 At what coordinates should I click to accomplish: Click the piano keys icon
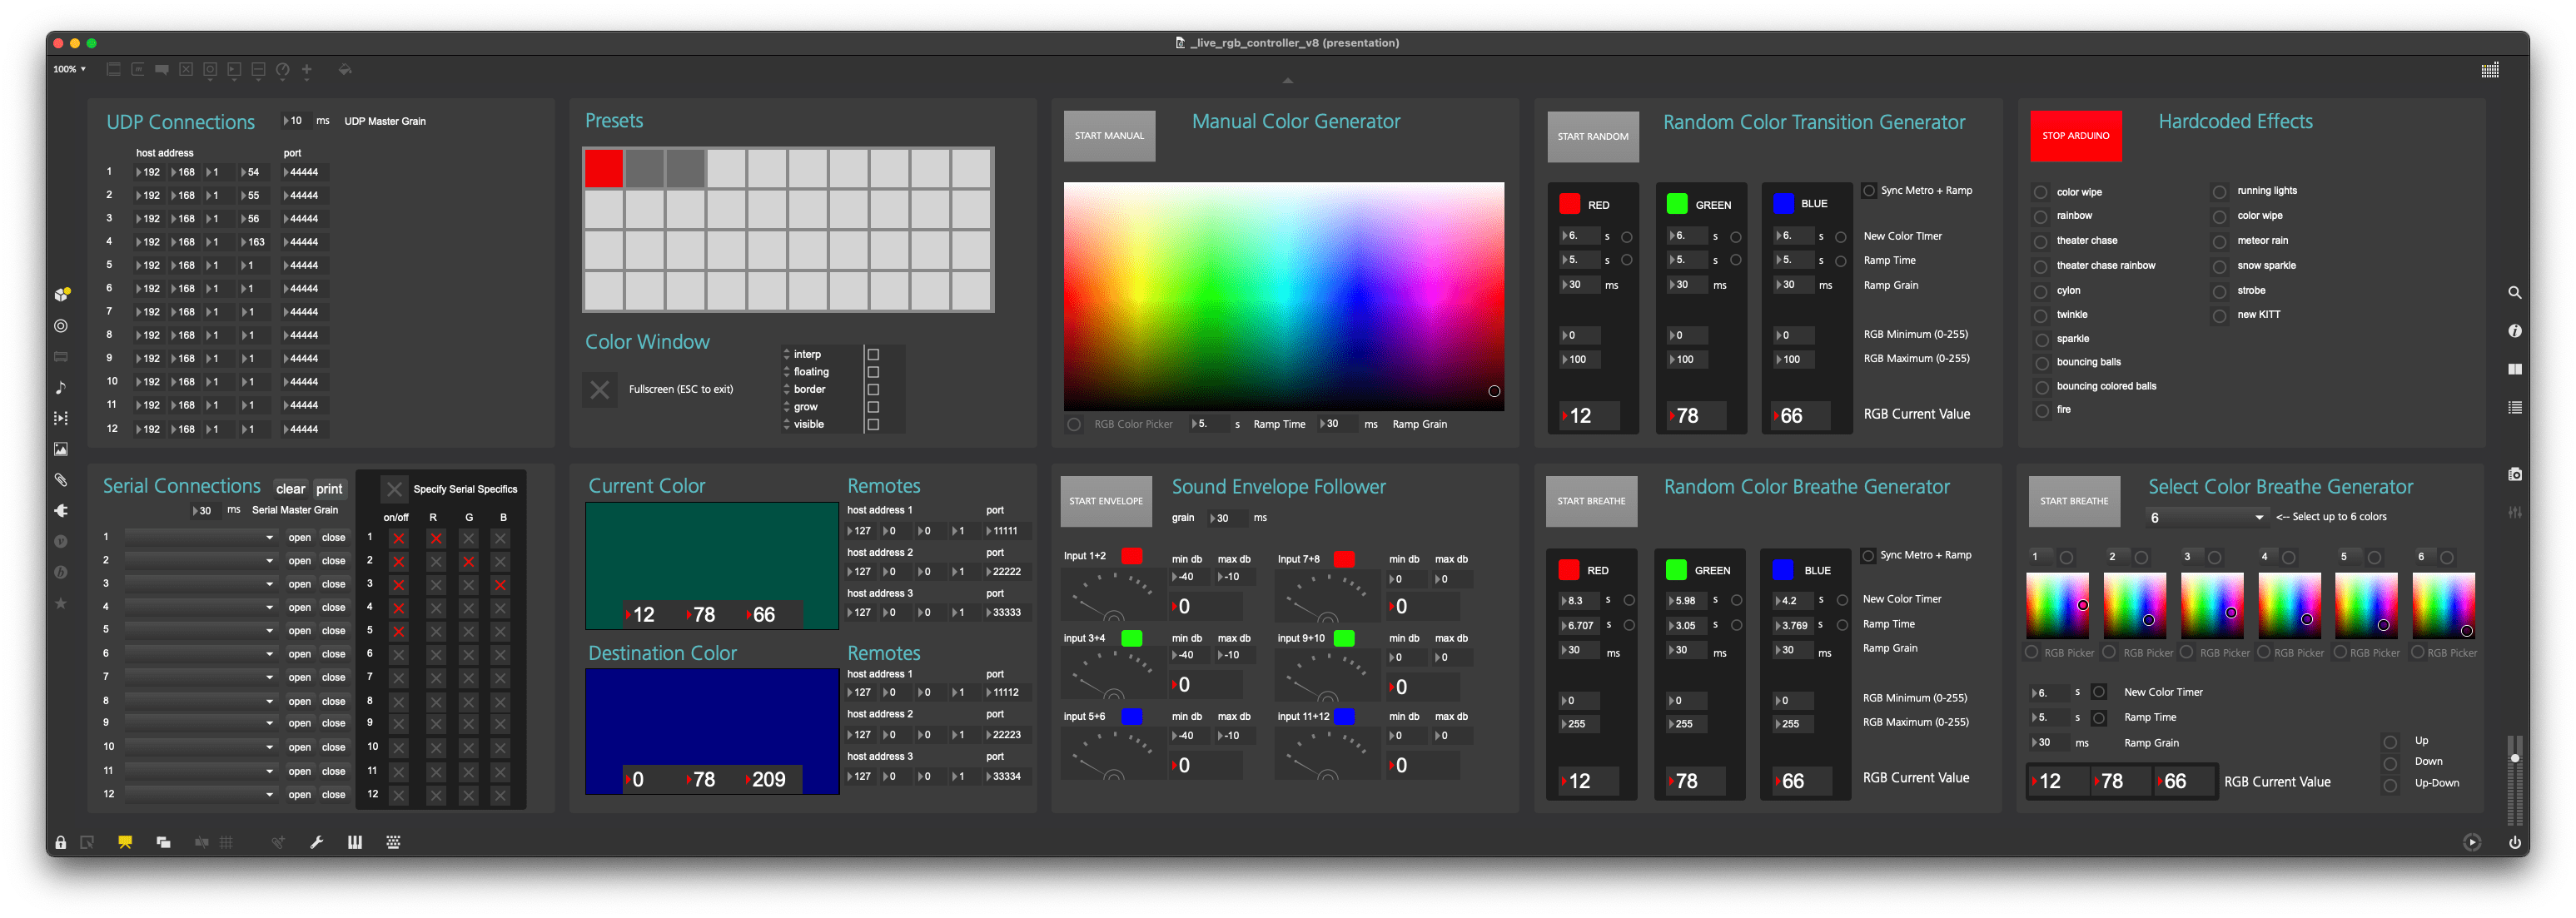354,842
